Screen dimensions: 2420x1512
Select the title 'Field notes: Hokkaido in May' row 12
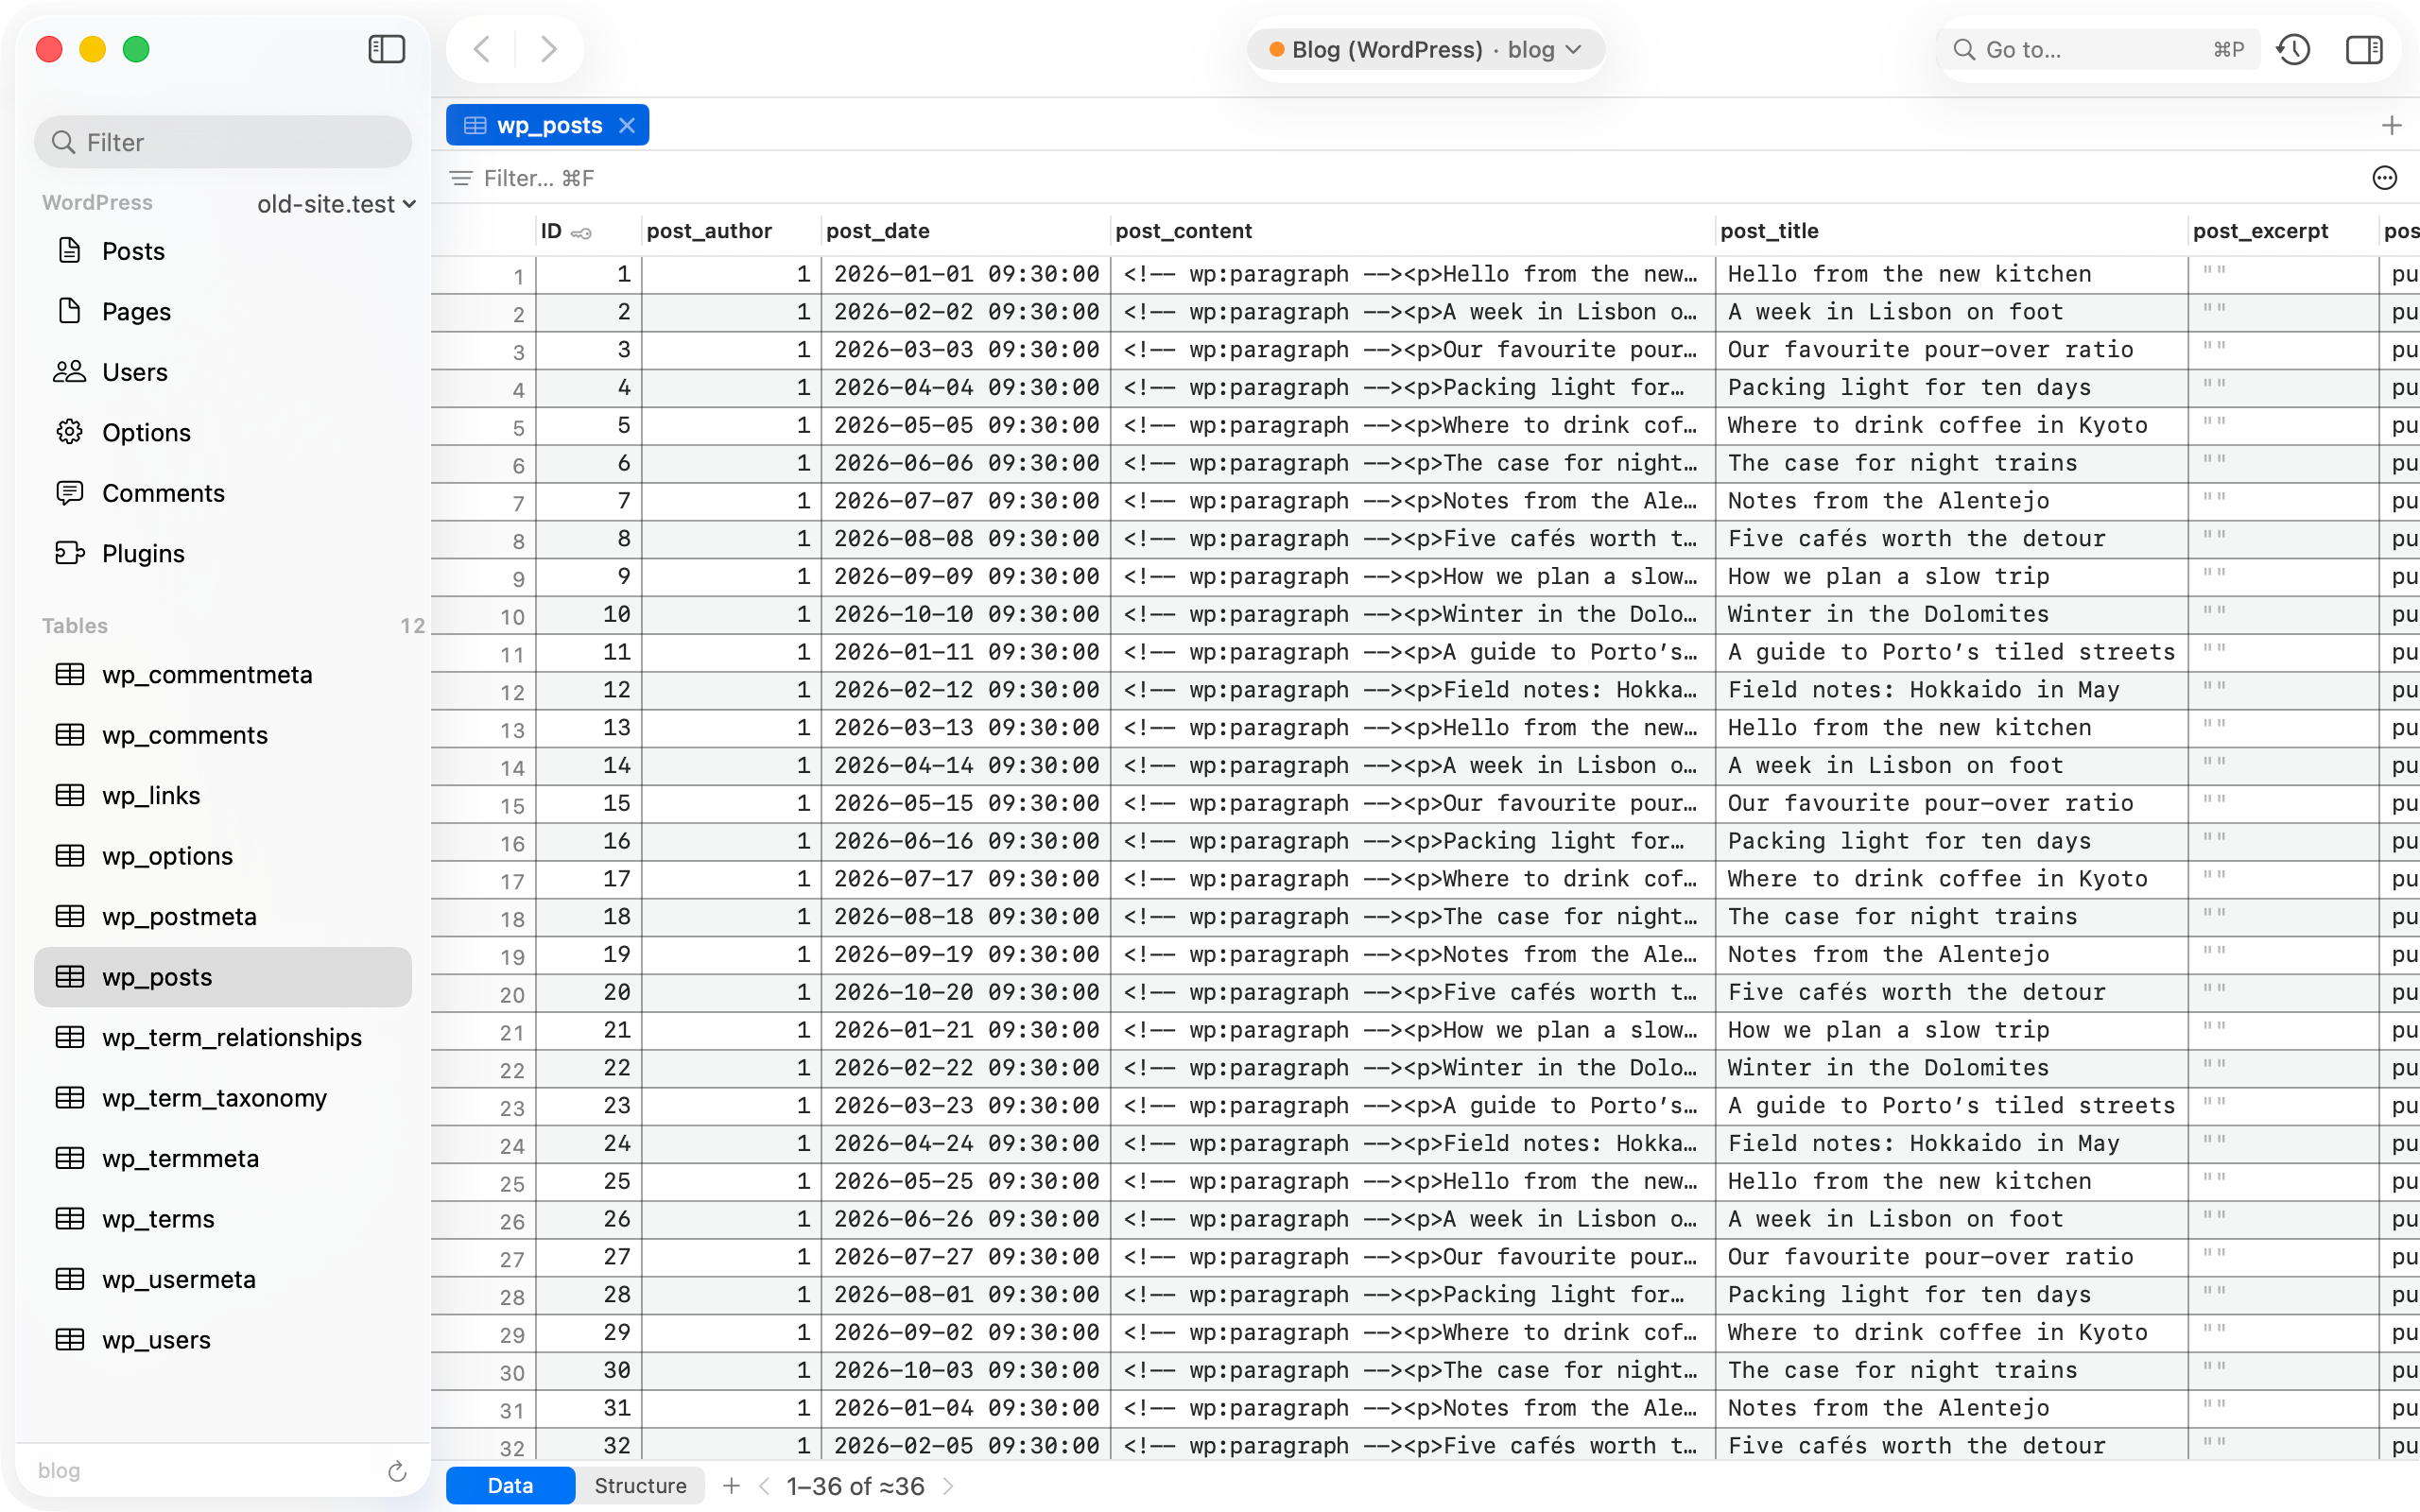tap(1951, 690)
